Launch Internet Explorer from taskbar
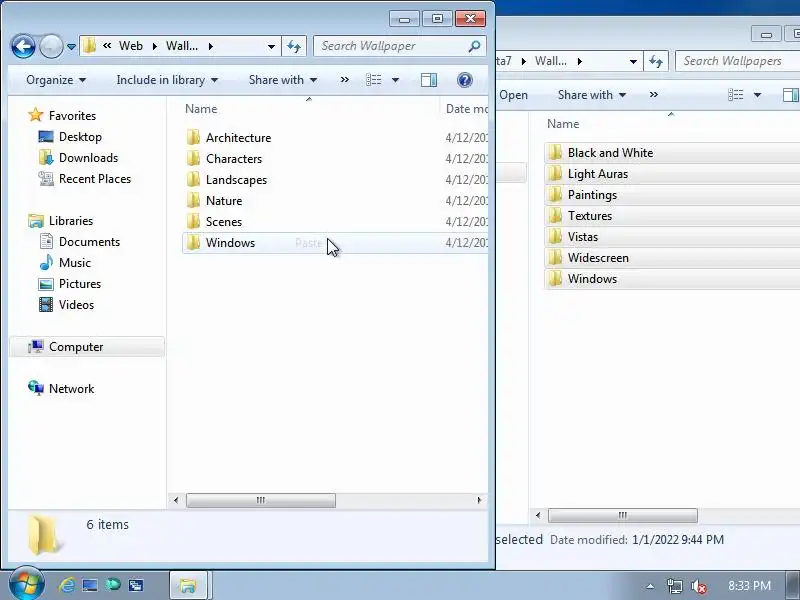This screenshot has width=800, height=600. 66,585
